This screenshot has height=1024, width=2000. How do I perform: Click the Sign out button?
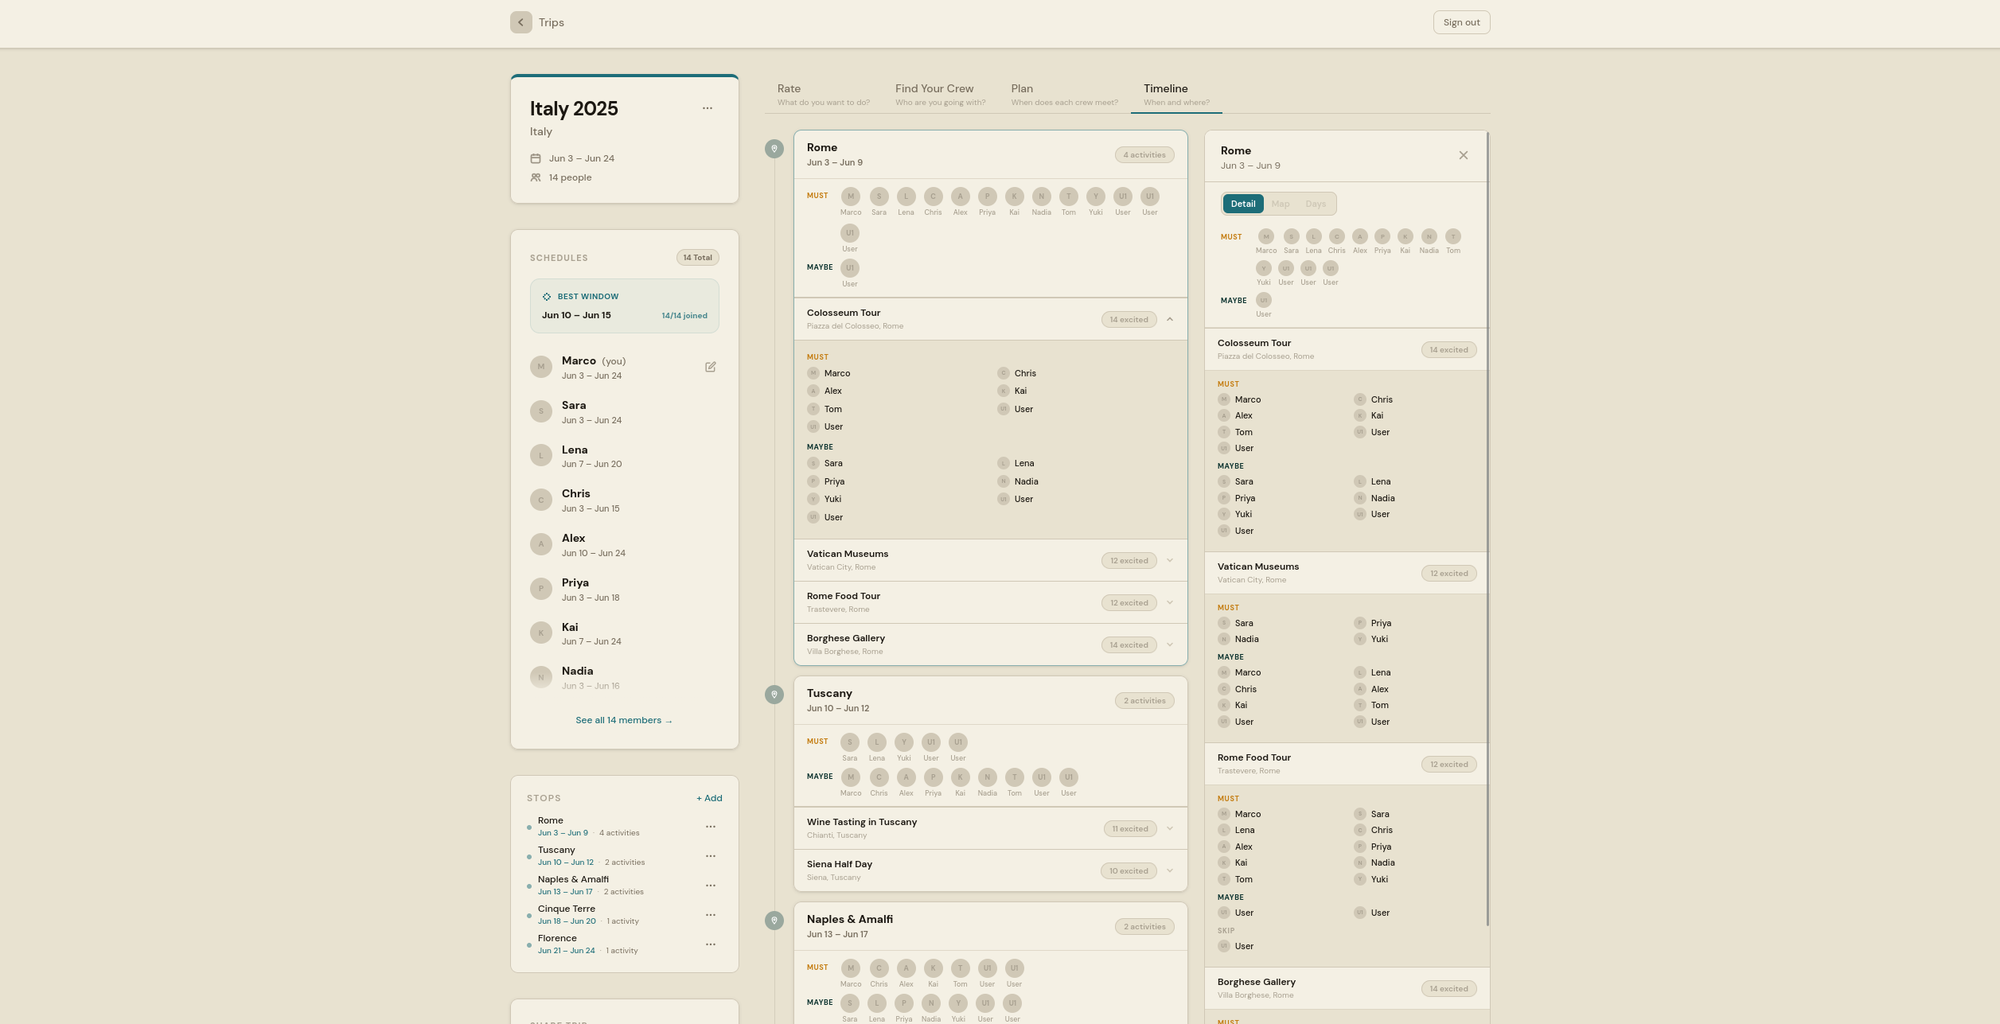pos(1461,22)
